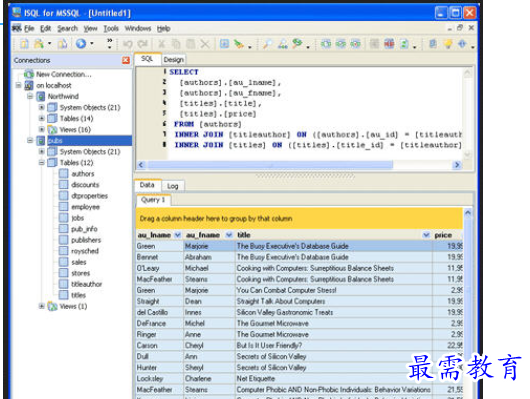Switch to the Design tab
The width and height of the screenshot is (530, 399).
coord(173,60)
